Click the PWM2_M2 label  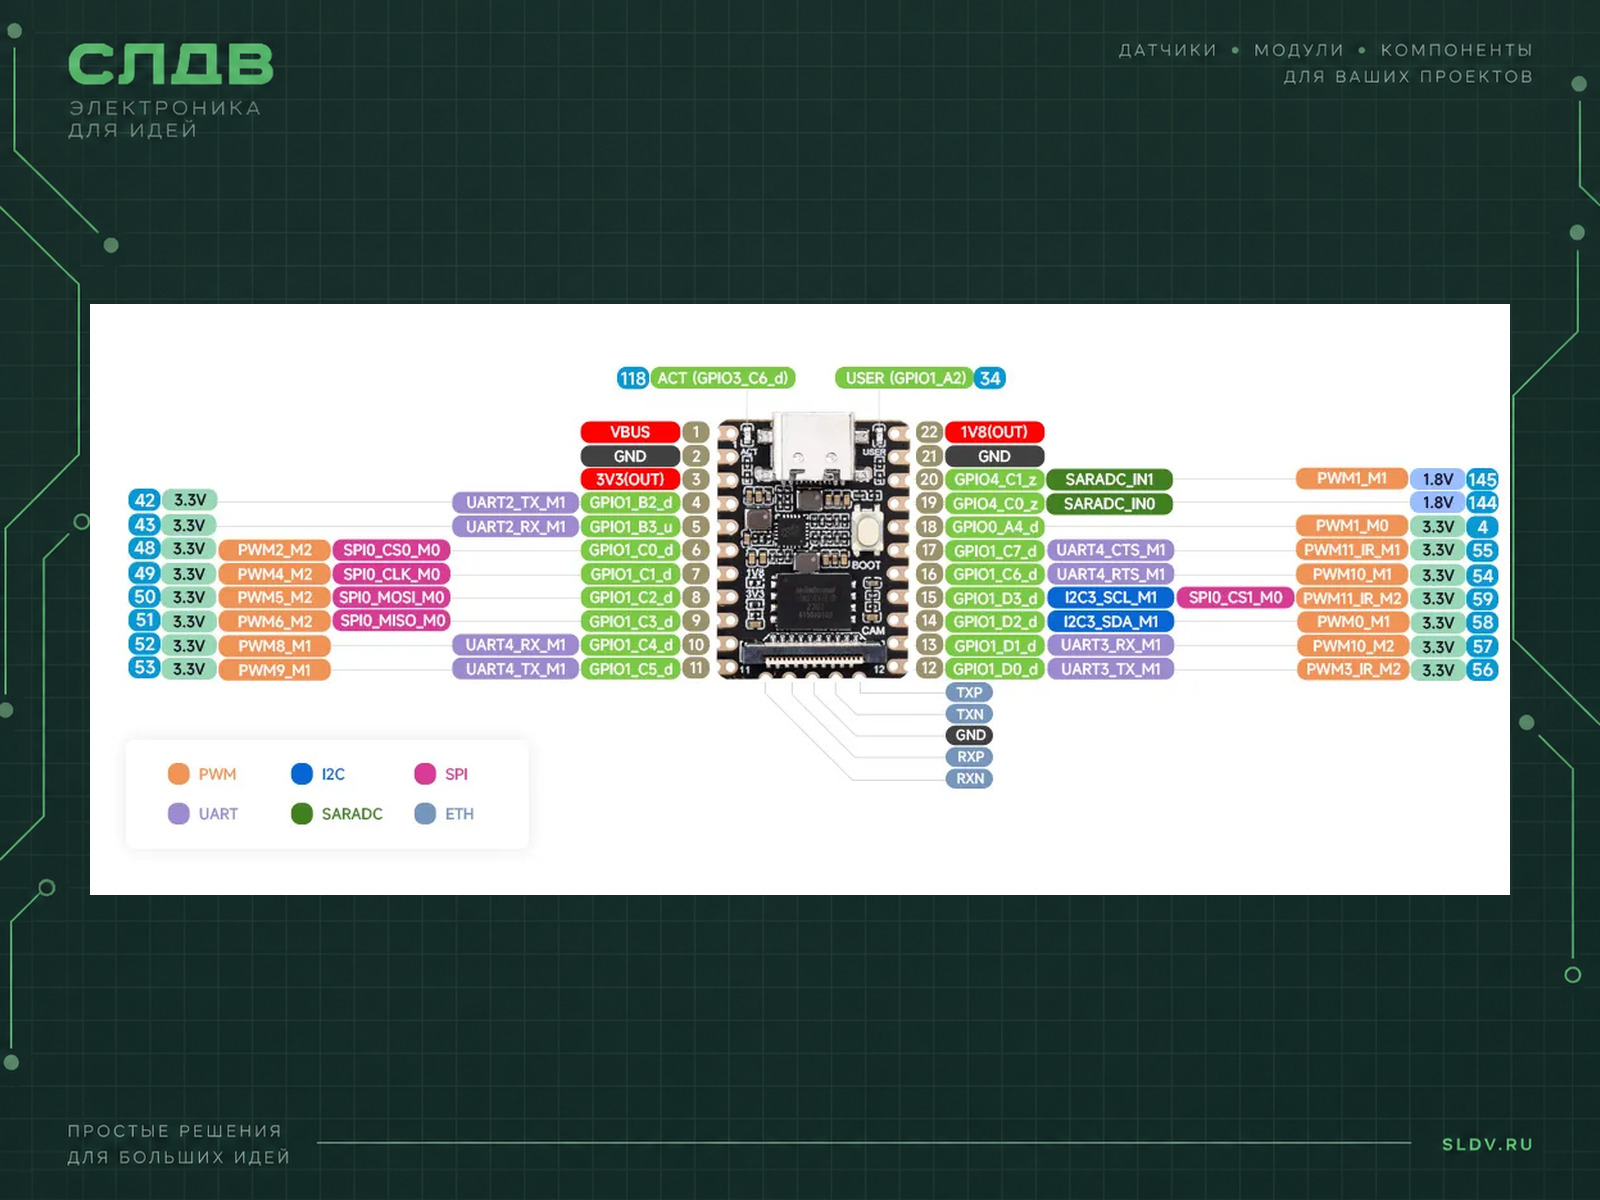pos(274,550)
